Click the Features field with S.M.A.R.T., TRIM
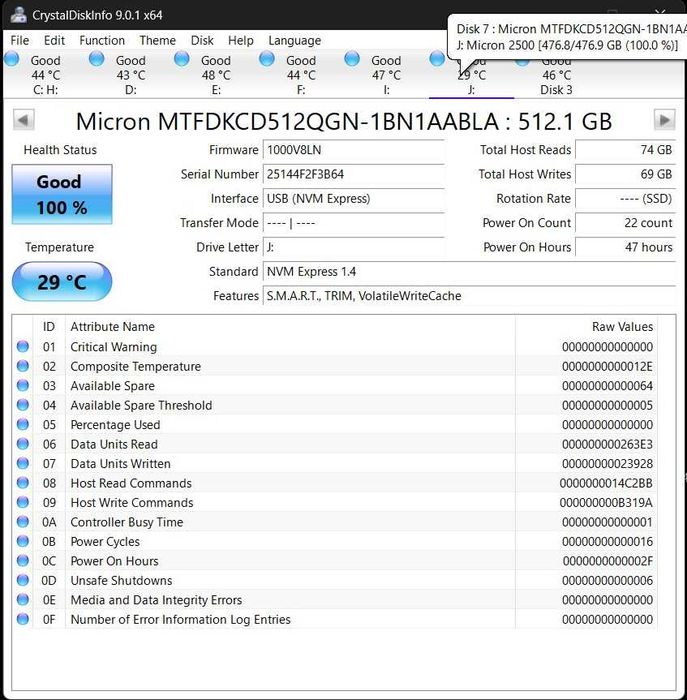This screenshot has height=700, width=687. click(469, 296)
